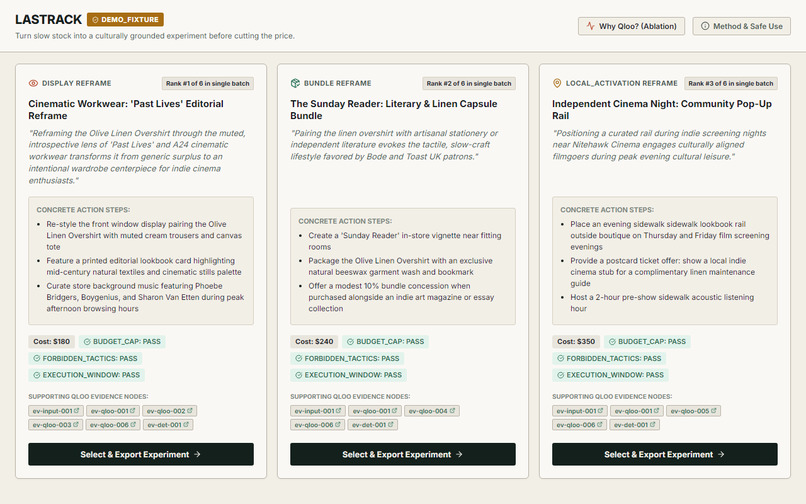
Task: Click the BUDGET_CAP: PASS check icon for $180 card
Action: [87, 341]
